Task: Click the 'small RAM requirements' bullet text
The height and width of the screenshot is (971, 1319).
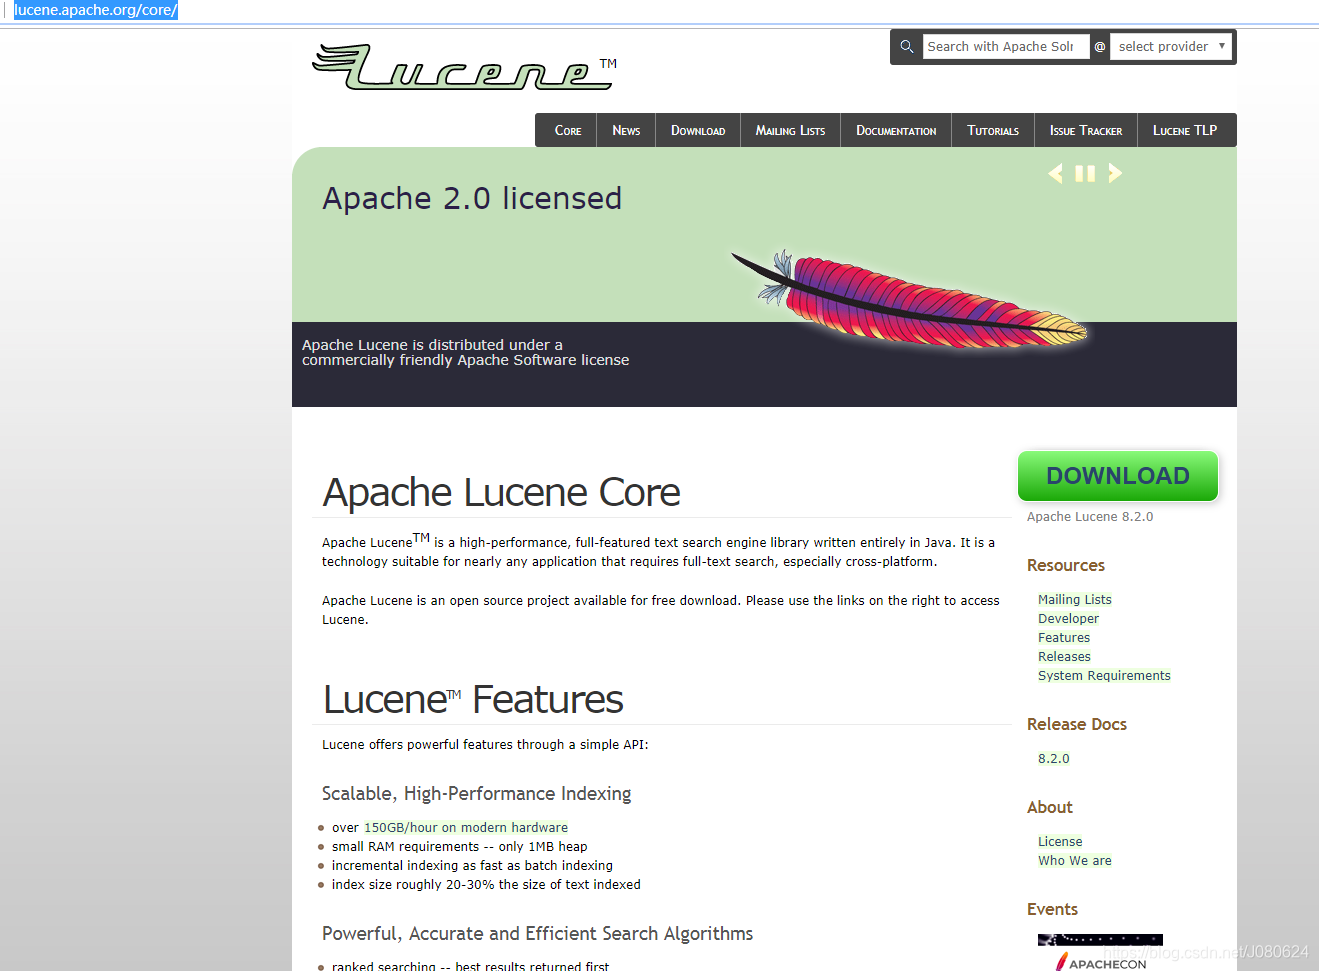Action: coord(460,846)
